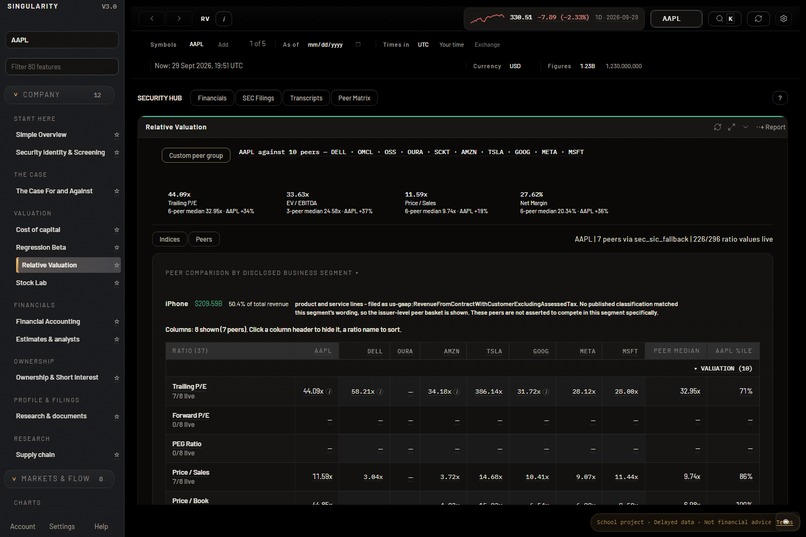
Task: Click the info icon beside DELL 58.21x
Action: pos(380,392)
